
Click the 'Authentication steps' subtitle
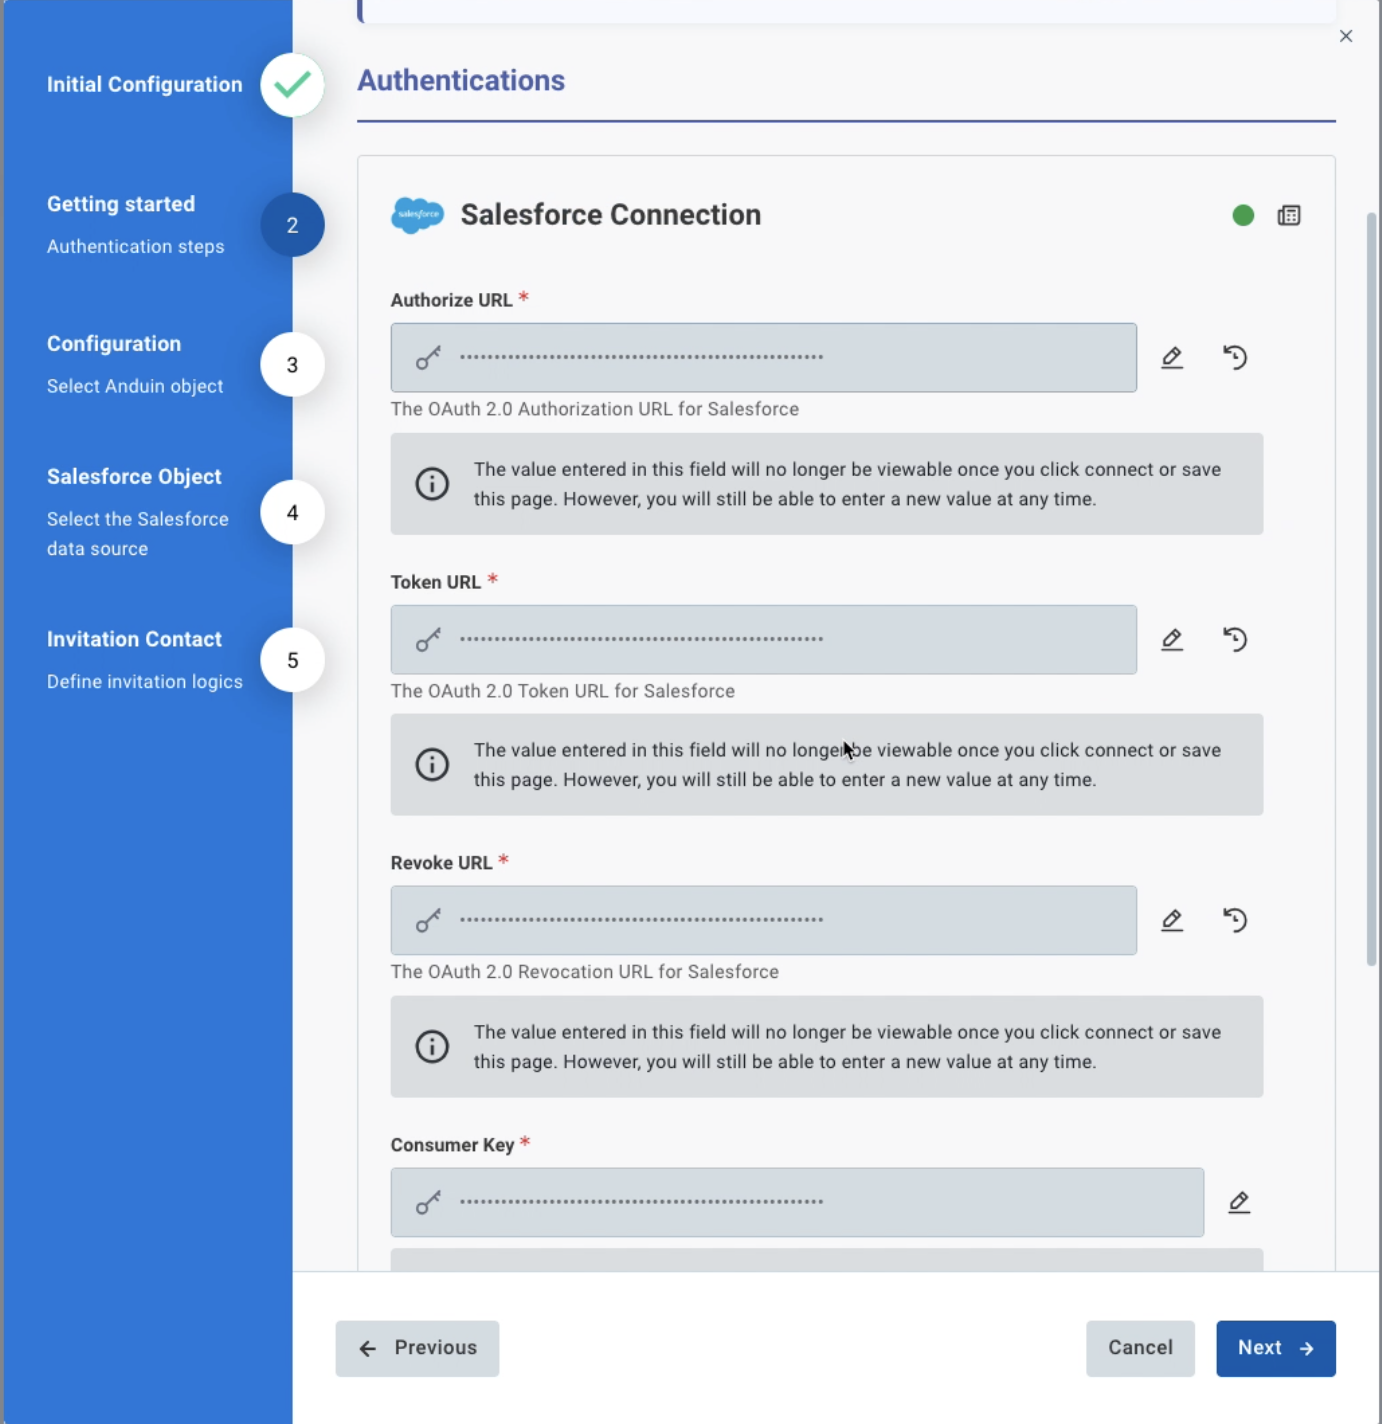[135, 247]
